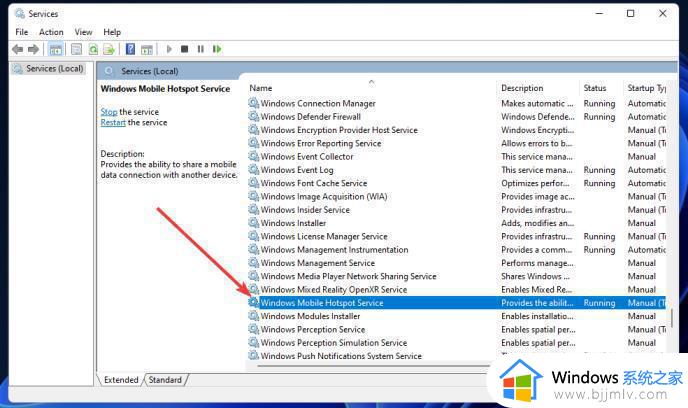
Task: Click gear icon beside Windows Connection Manager
Action: tap(254, 103)
